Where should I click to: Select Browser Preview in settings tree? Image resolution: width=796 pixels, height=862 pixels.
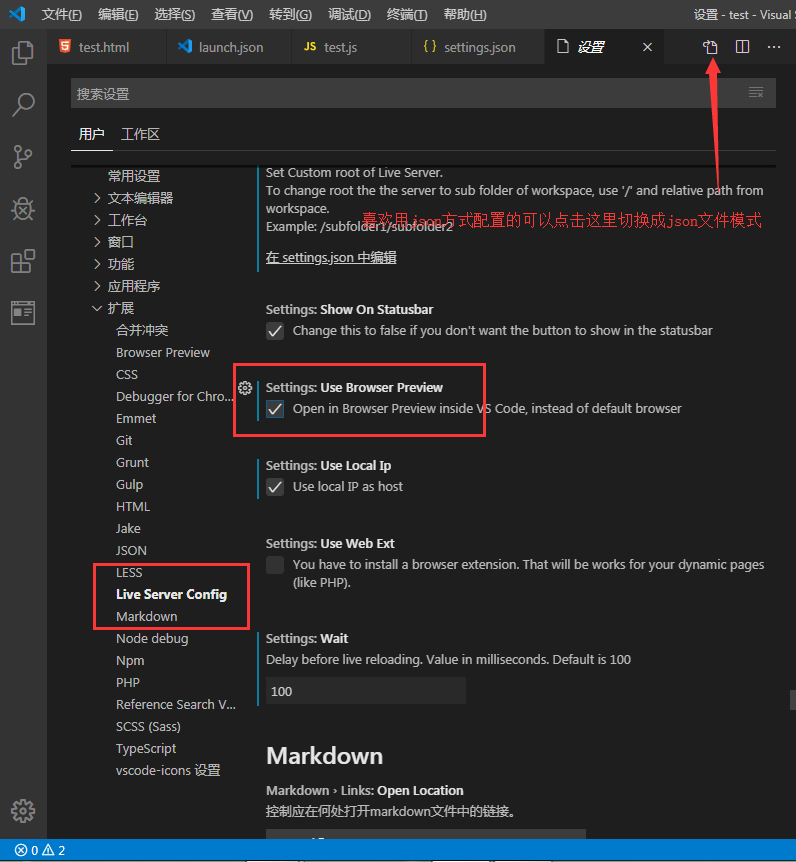(x=163, y=352)
